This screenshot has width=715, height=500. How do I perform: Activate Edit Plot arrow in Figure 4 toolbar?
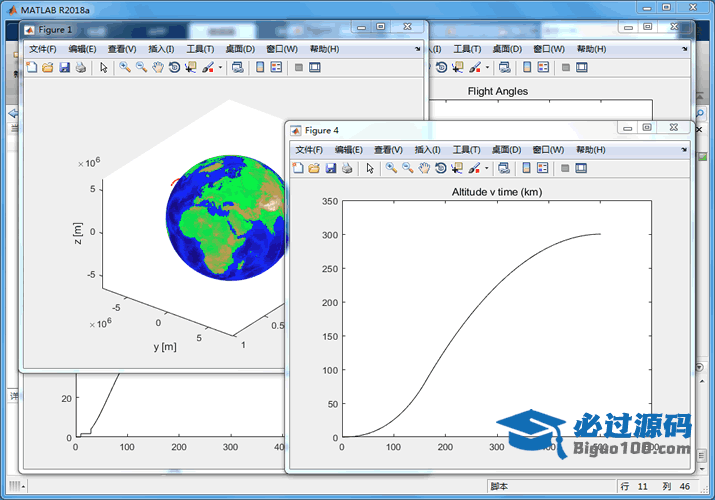370,168
